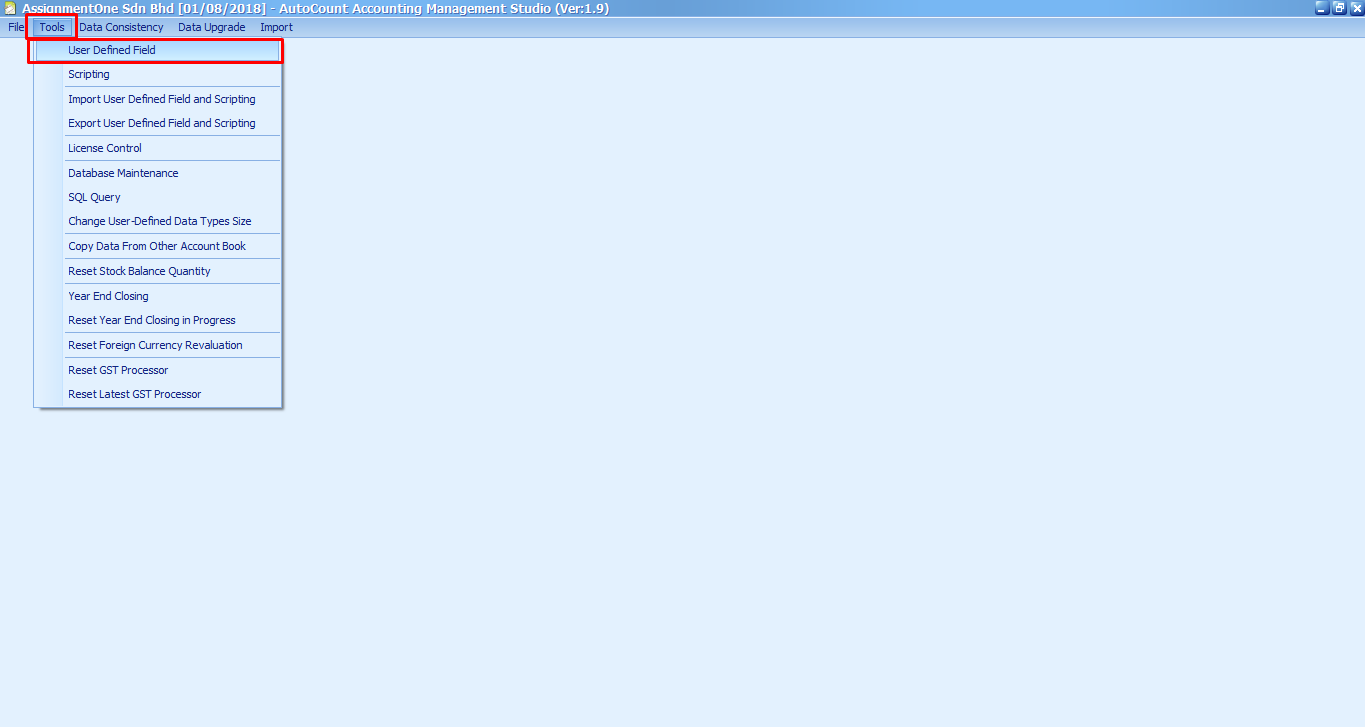Close the open Tools menu

(x=52, y=27)
